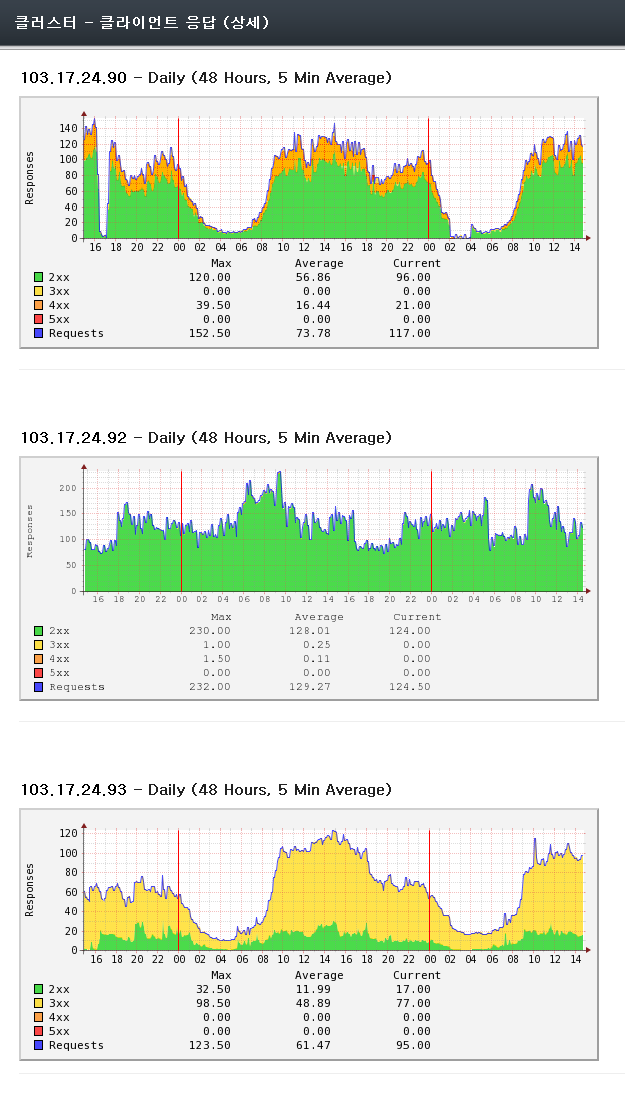Click 2xx Average value 56.86 for 103.17.24.90

[313, 277]
